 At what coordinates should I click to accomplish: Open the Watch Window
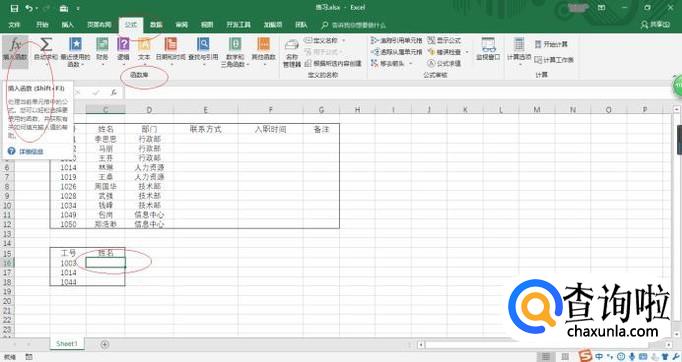pyautogui.click(x=488, y=49)
